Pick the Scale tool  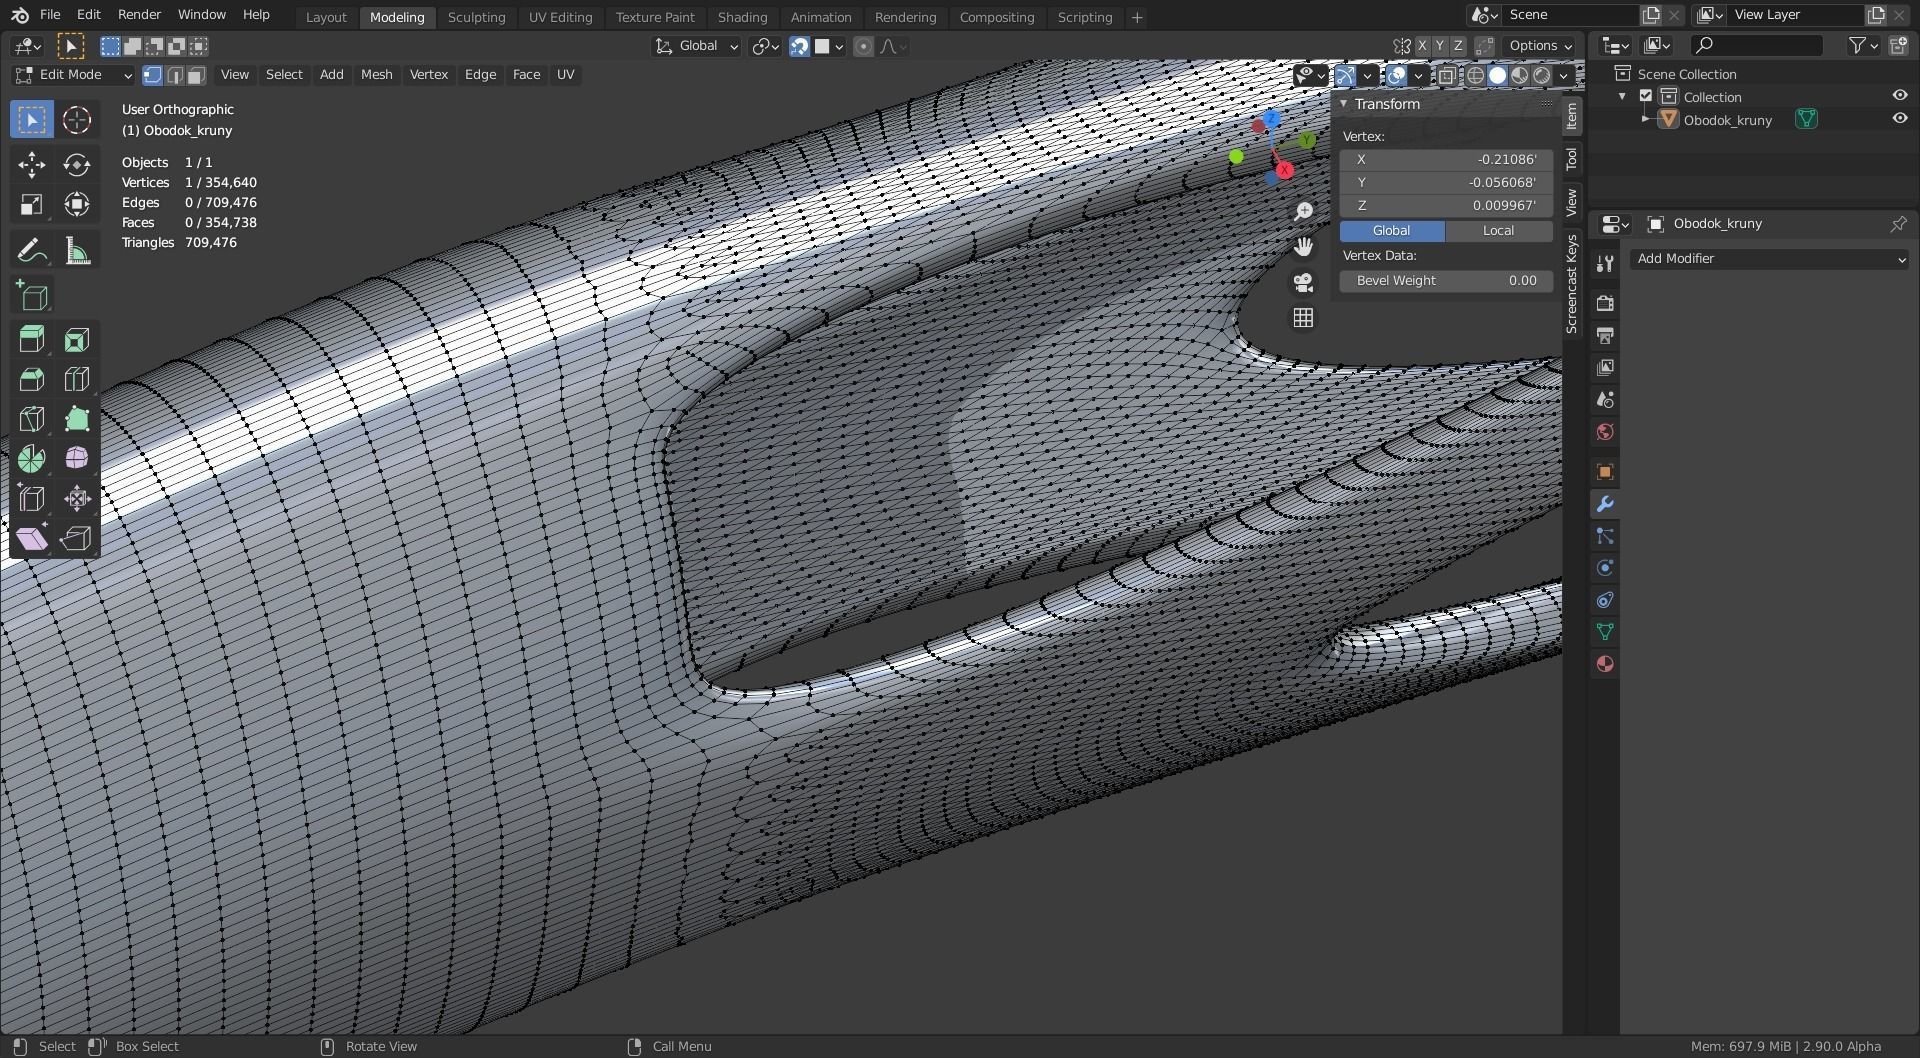pyautogui.click(x=32, y=205)
